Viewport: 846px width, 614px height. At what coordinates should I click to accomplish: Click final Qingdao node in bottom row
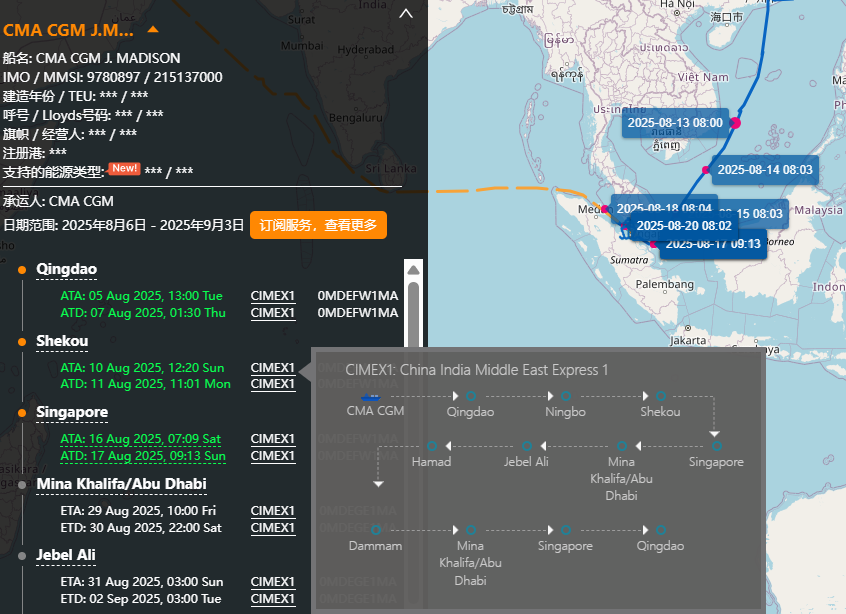661,530
